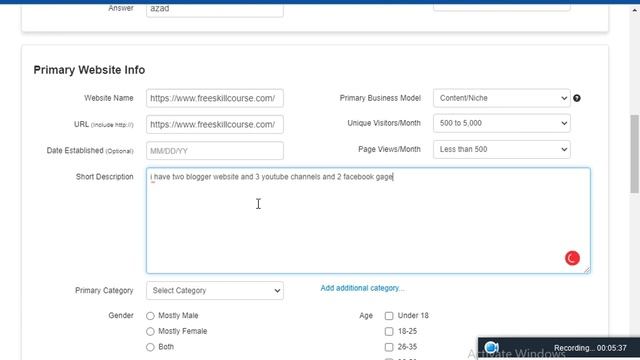The width and height of the screenshot is (640, 360).
Task: Click inside the Short Description textarea
Action: point(368,220)
